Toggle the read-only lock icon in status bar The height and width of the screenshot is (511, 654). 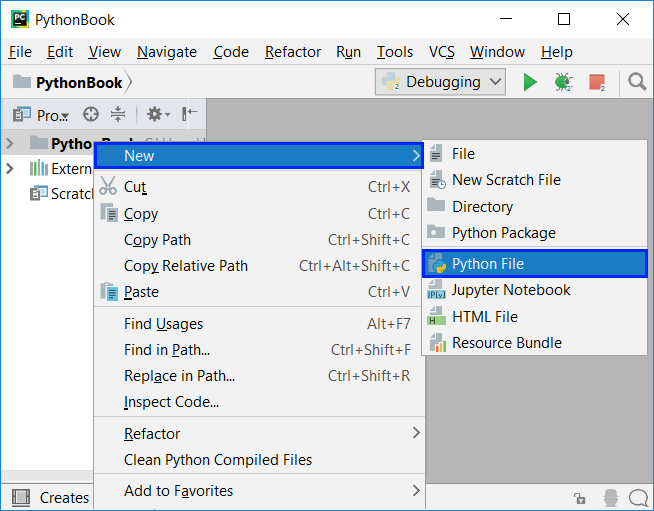pyautogui.click(x=579, y=498)
